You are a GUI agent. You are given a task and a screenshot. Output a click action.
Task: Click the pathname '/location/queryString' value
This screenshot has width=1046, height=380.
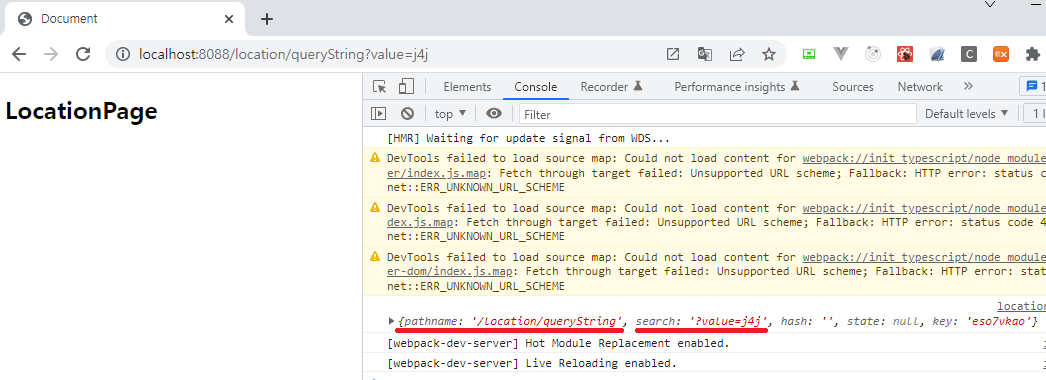pyautogui.click(x=546, y=322)
